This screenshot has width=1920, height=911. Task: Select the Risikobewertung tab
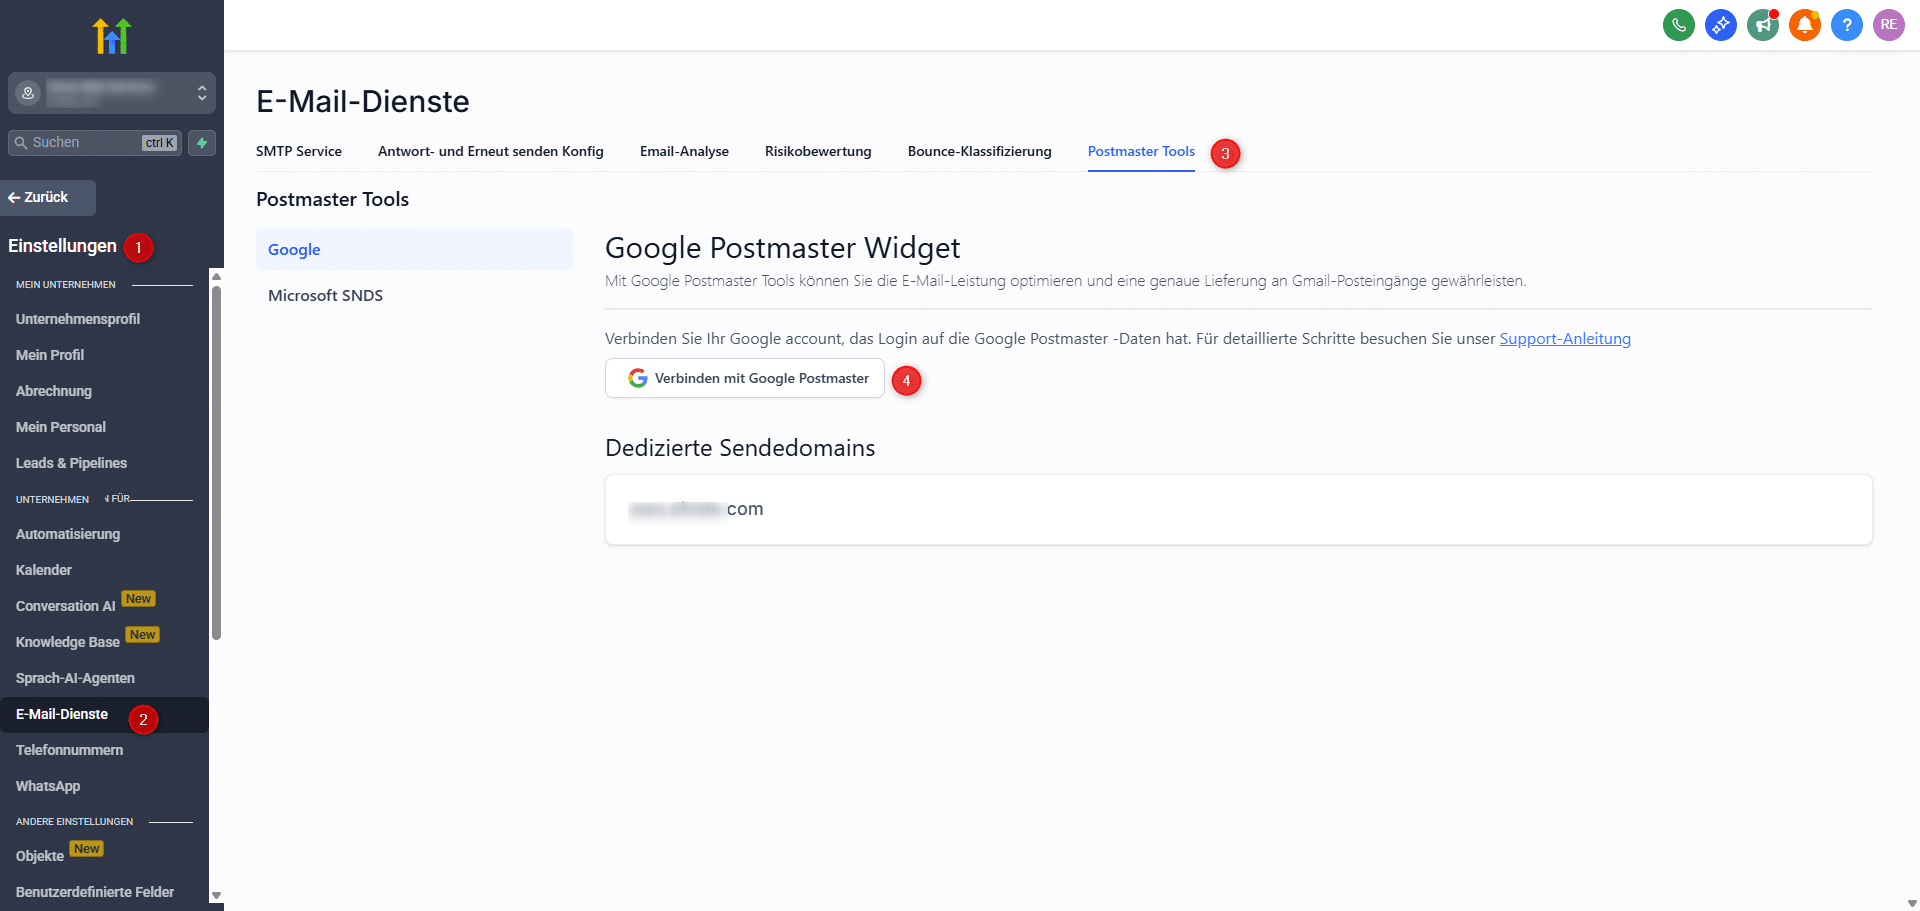click(x=818, y=151)
